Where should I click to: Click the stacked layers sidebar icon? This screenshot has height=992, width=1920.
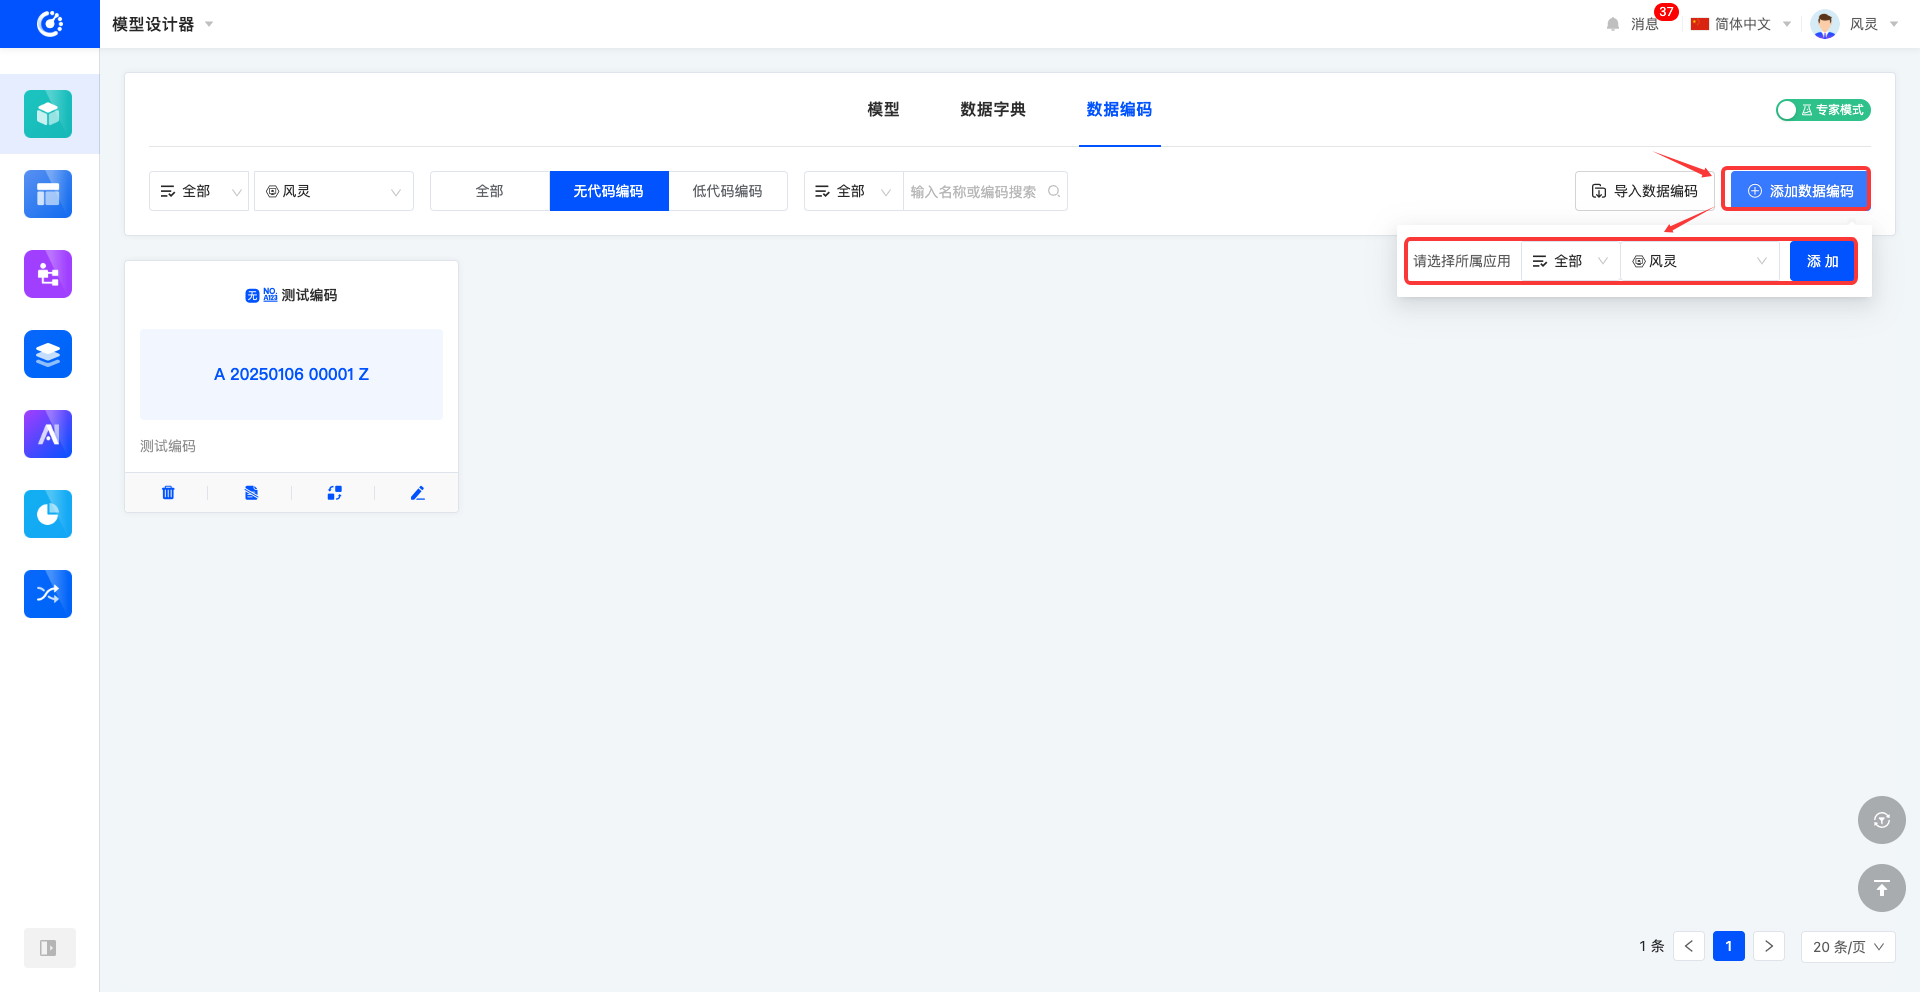tap(48, 354)
